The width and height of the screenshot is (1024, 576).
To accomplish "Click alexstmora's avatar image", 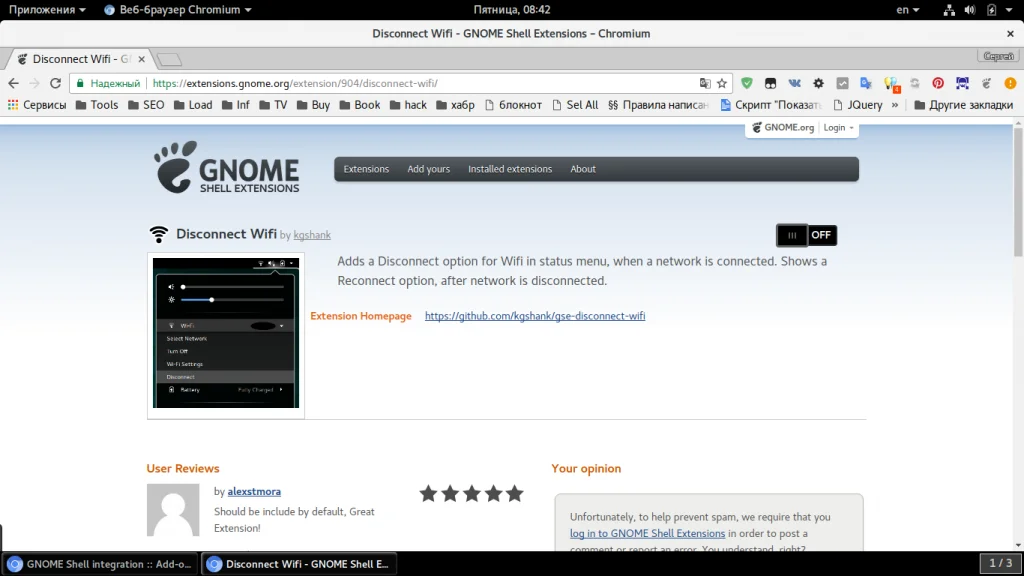I will (173, 510).
